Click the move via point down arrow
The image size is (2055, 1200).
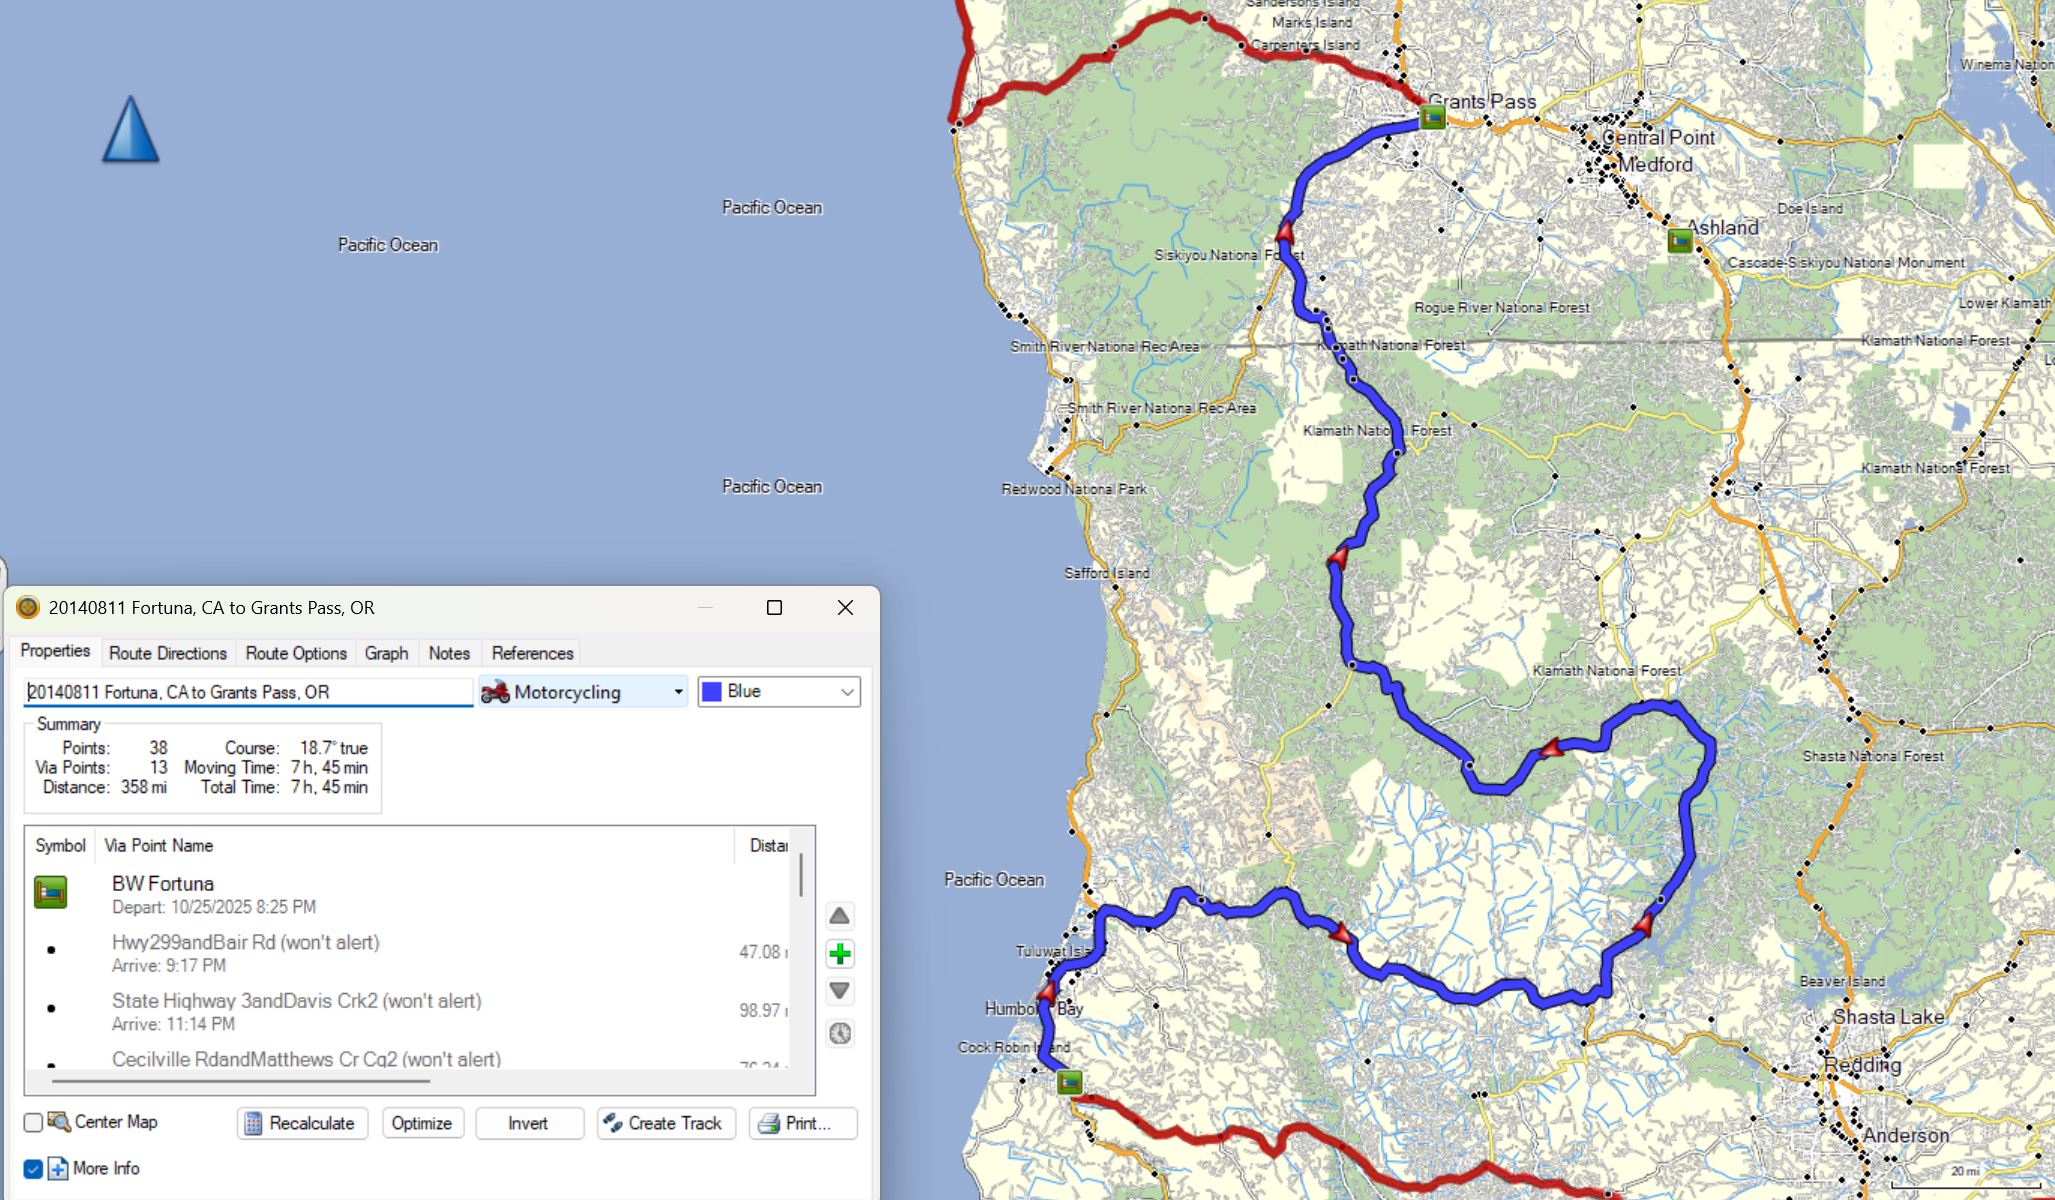840,991
